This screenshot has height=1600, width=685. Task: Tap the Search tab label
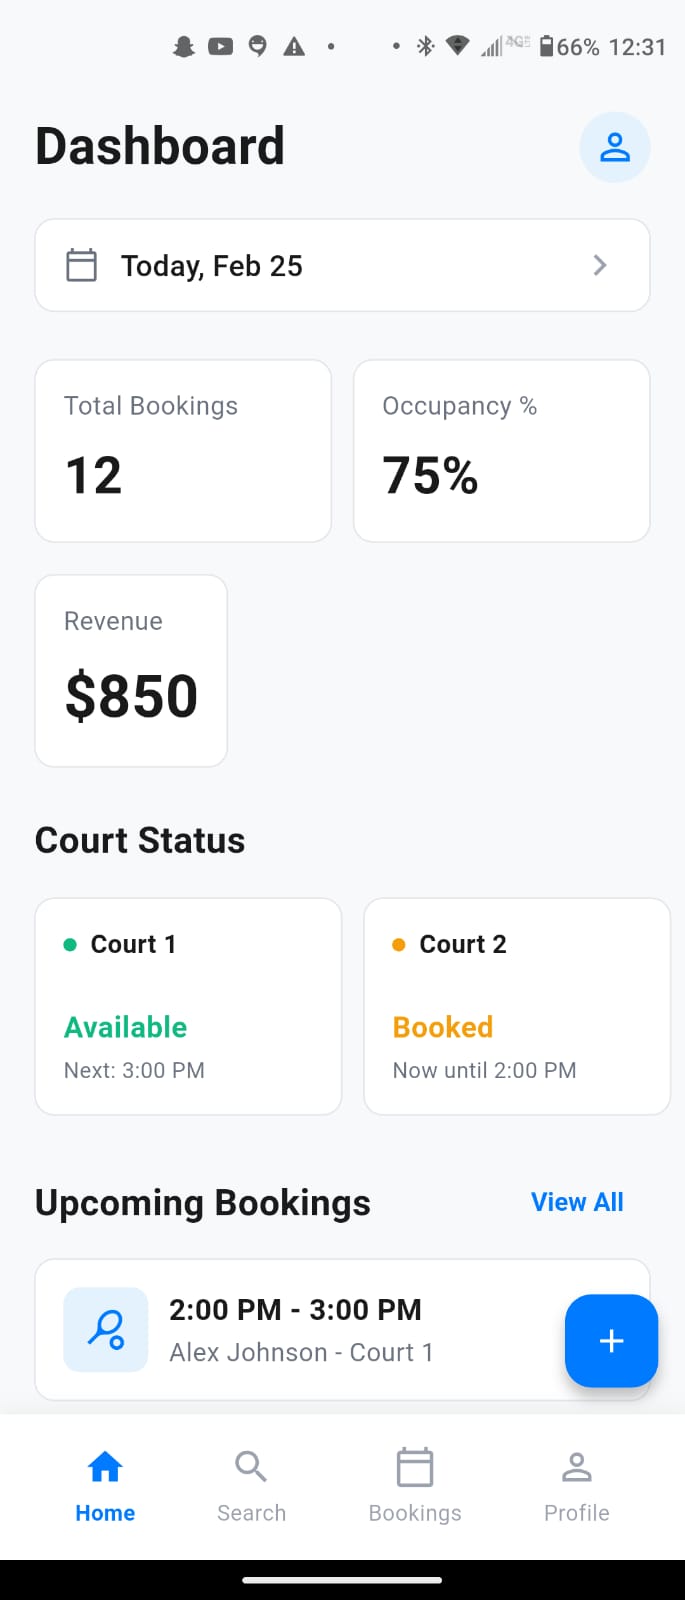pyautogui.click(x=251, y=1513)
